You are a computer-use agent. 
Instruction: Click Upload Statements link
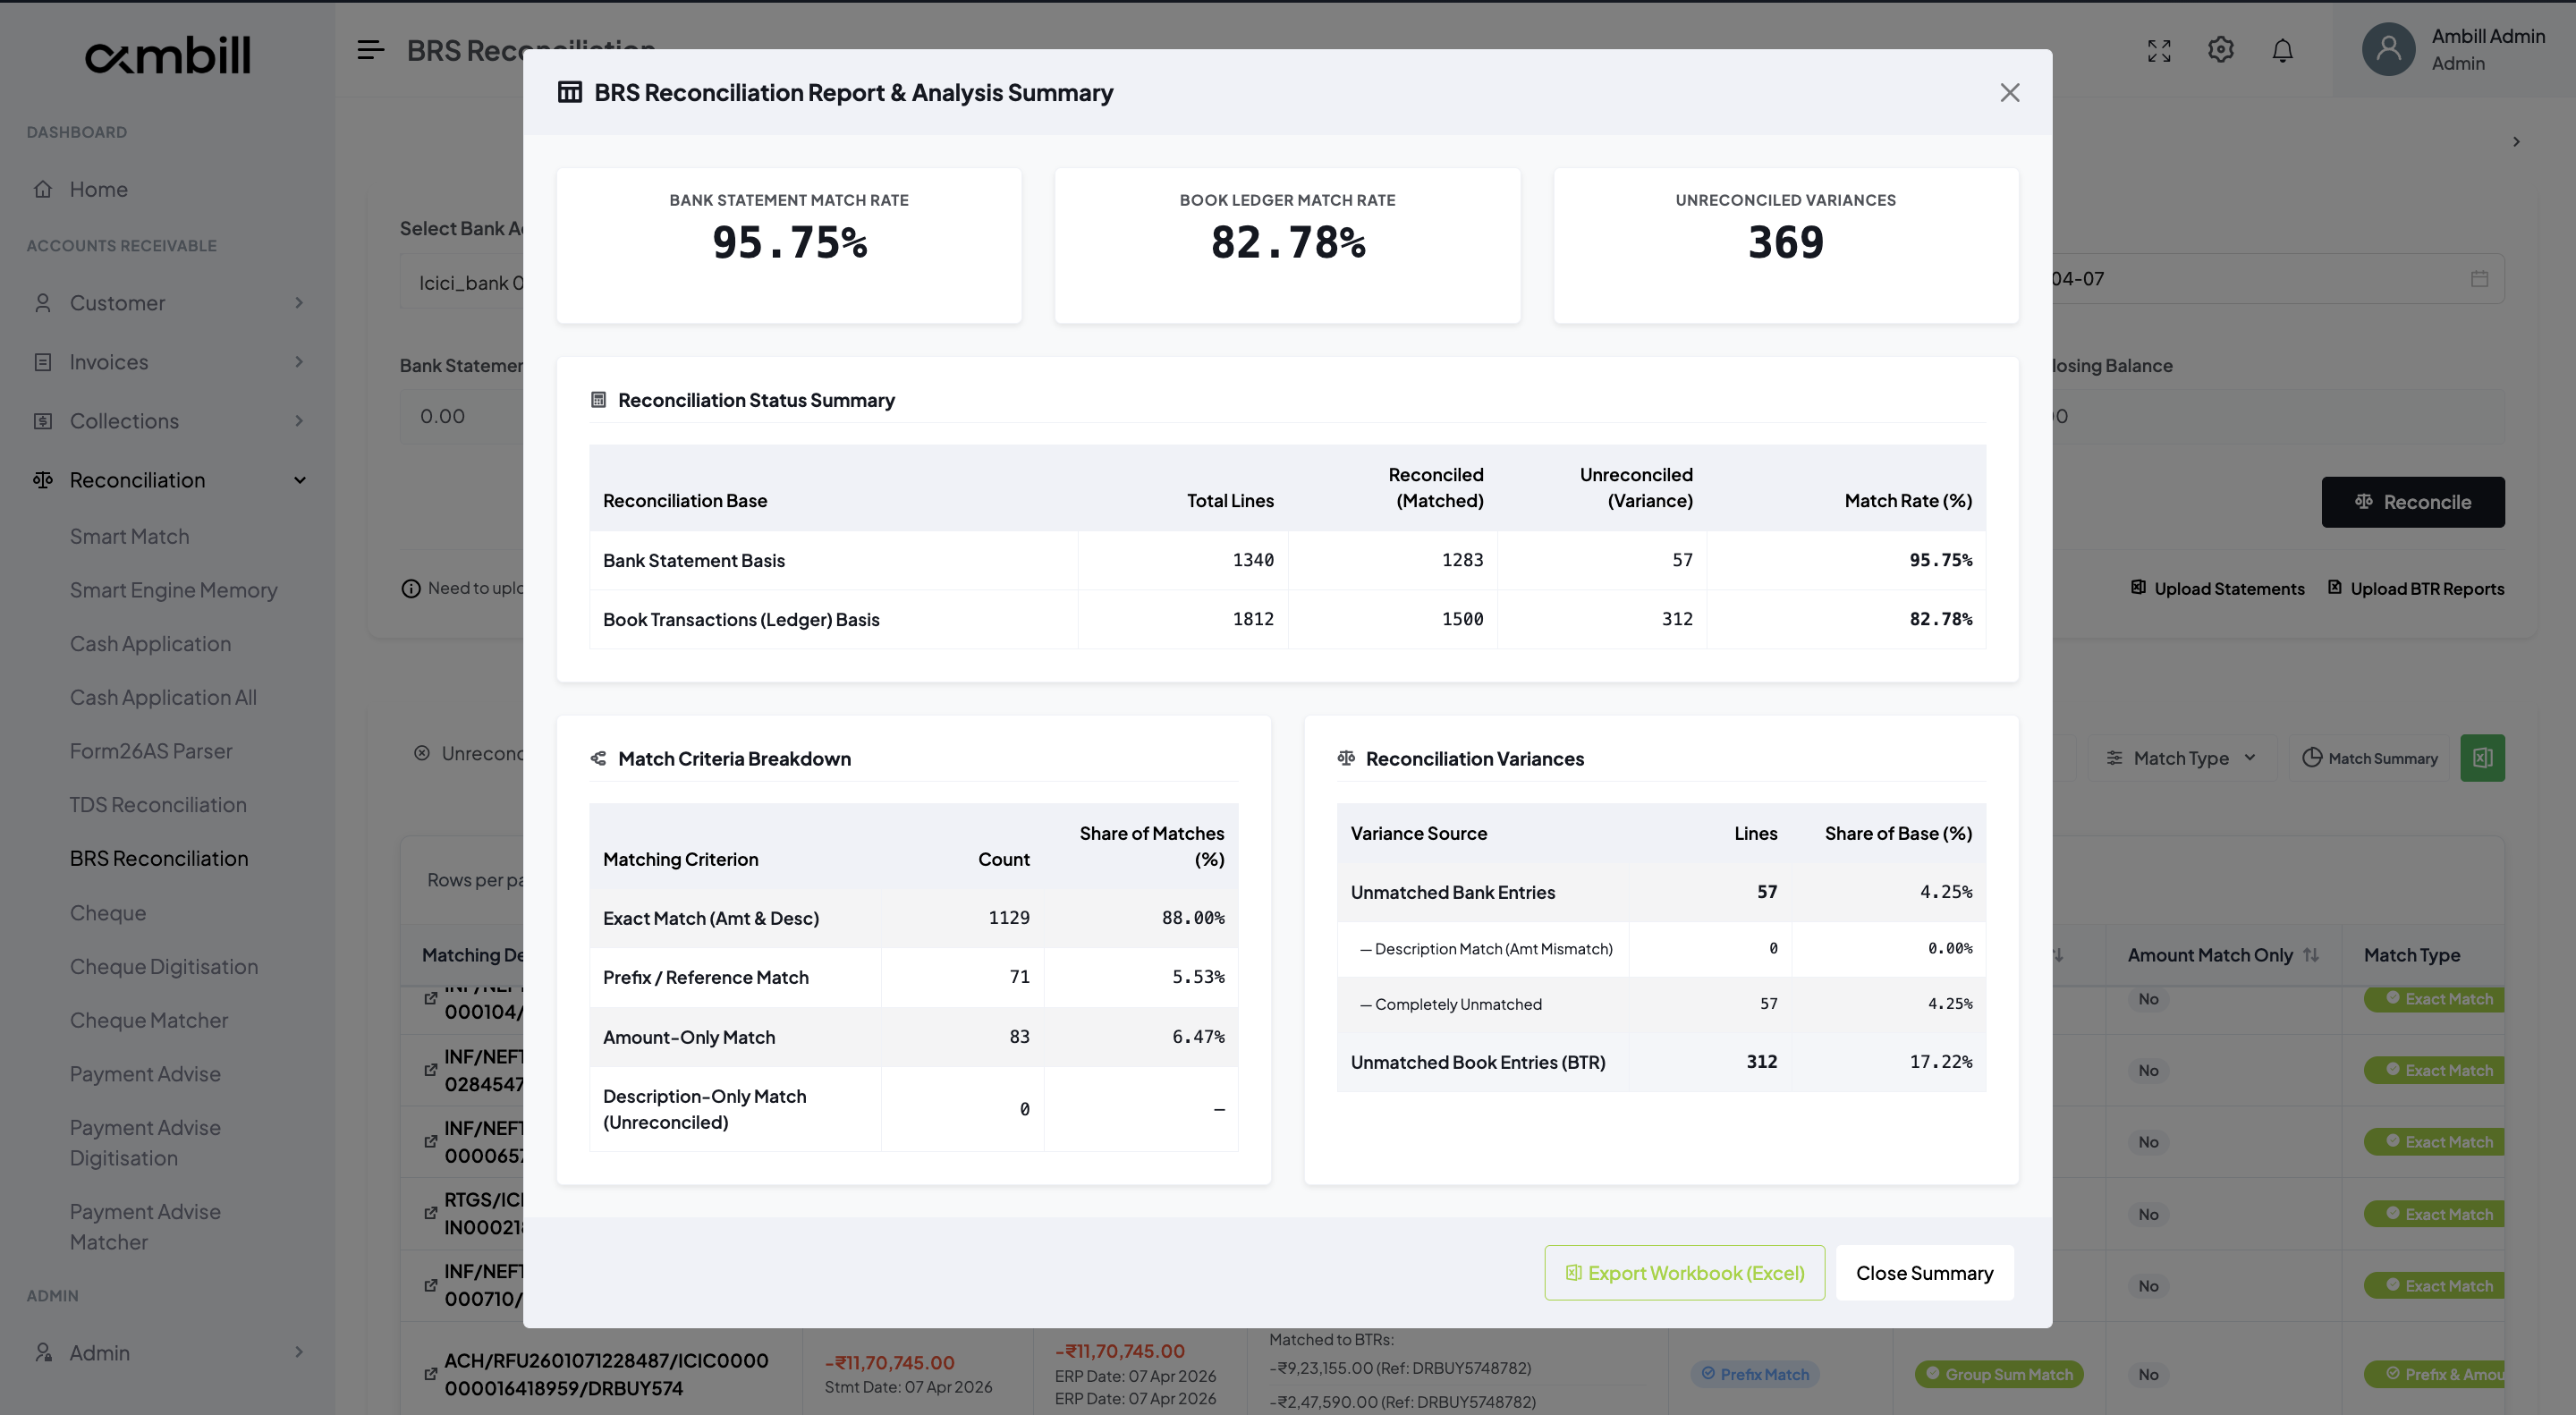coord(2217,588)
